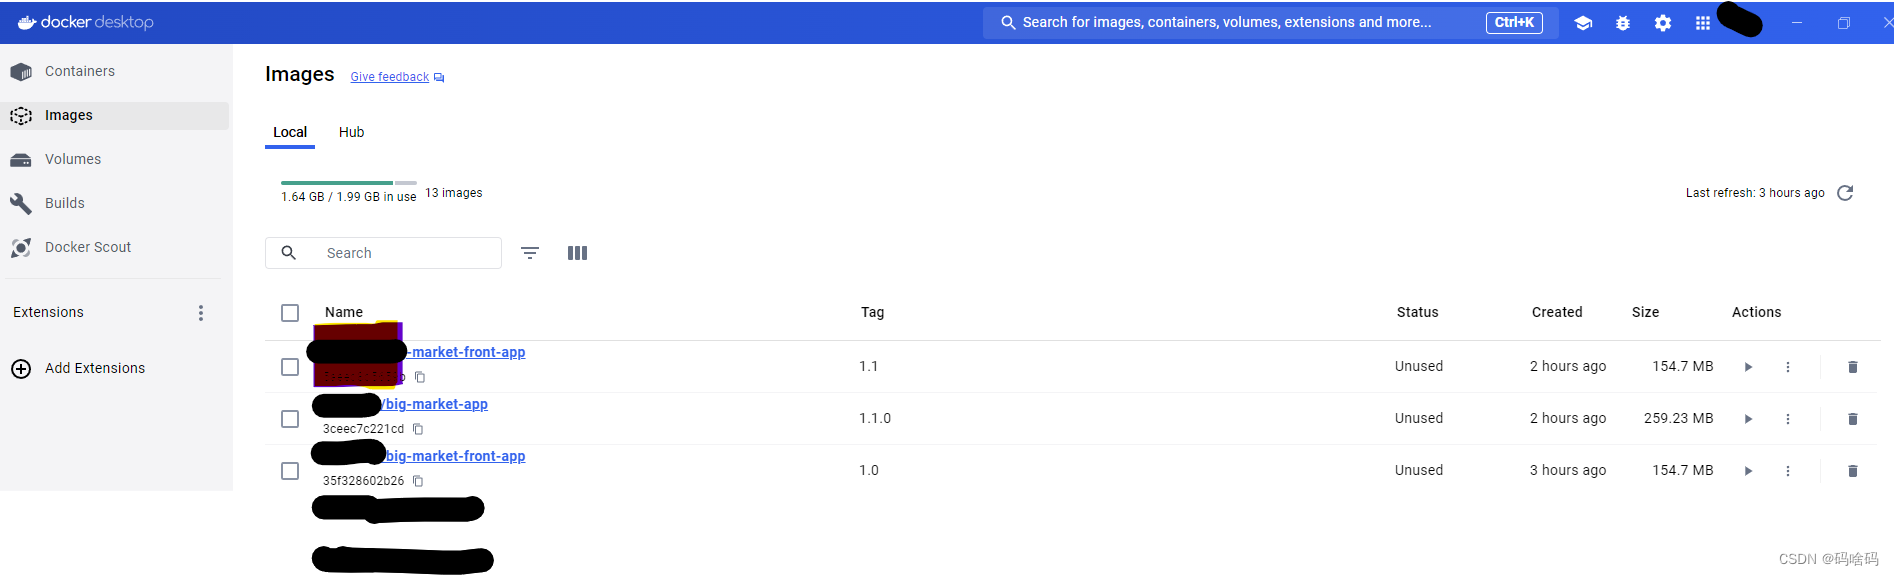Open the big-market-app image link
The image size is (1894, 575).
[x=436, y=404]
